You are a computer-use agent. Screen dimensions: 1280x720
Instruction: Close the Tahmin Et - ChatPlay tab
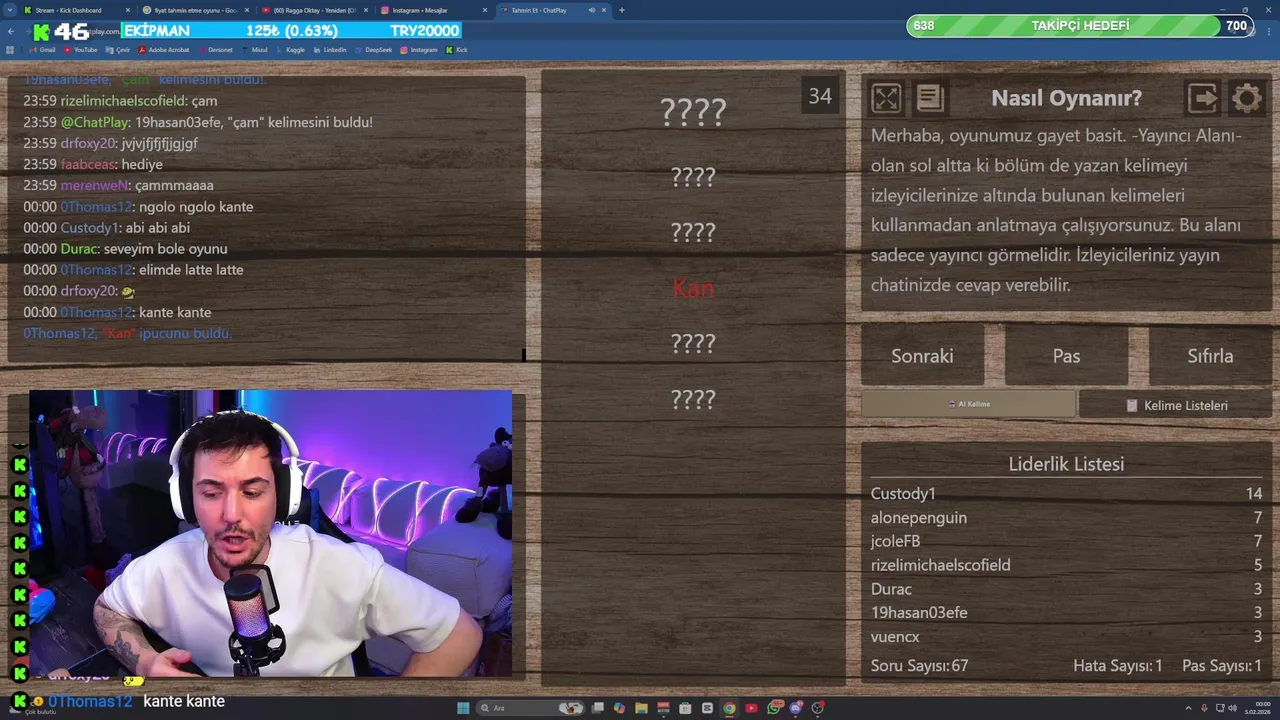pyautogui.click(x=605, y=10)
